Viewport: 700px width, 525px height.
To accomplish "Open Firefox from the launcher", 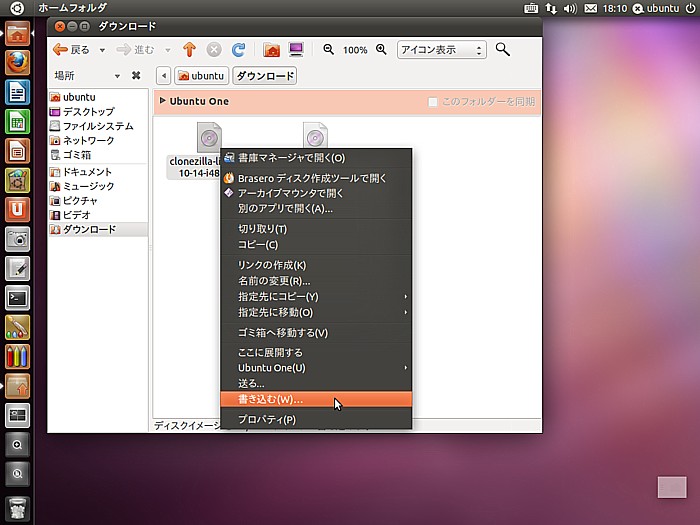I will coord(17,62).
